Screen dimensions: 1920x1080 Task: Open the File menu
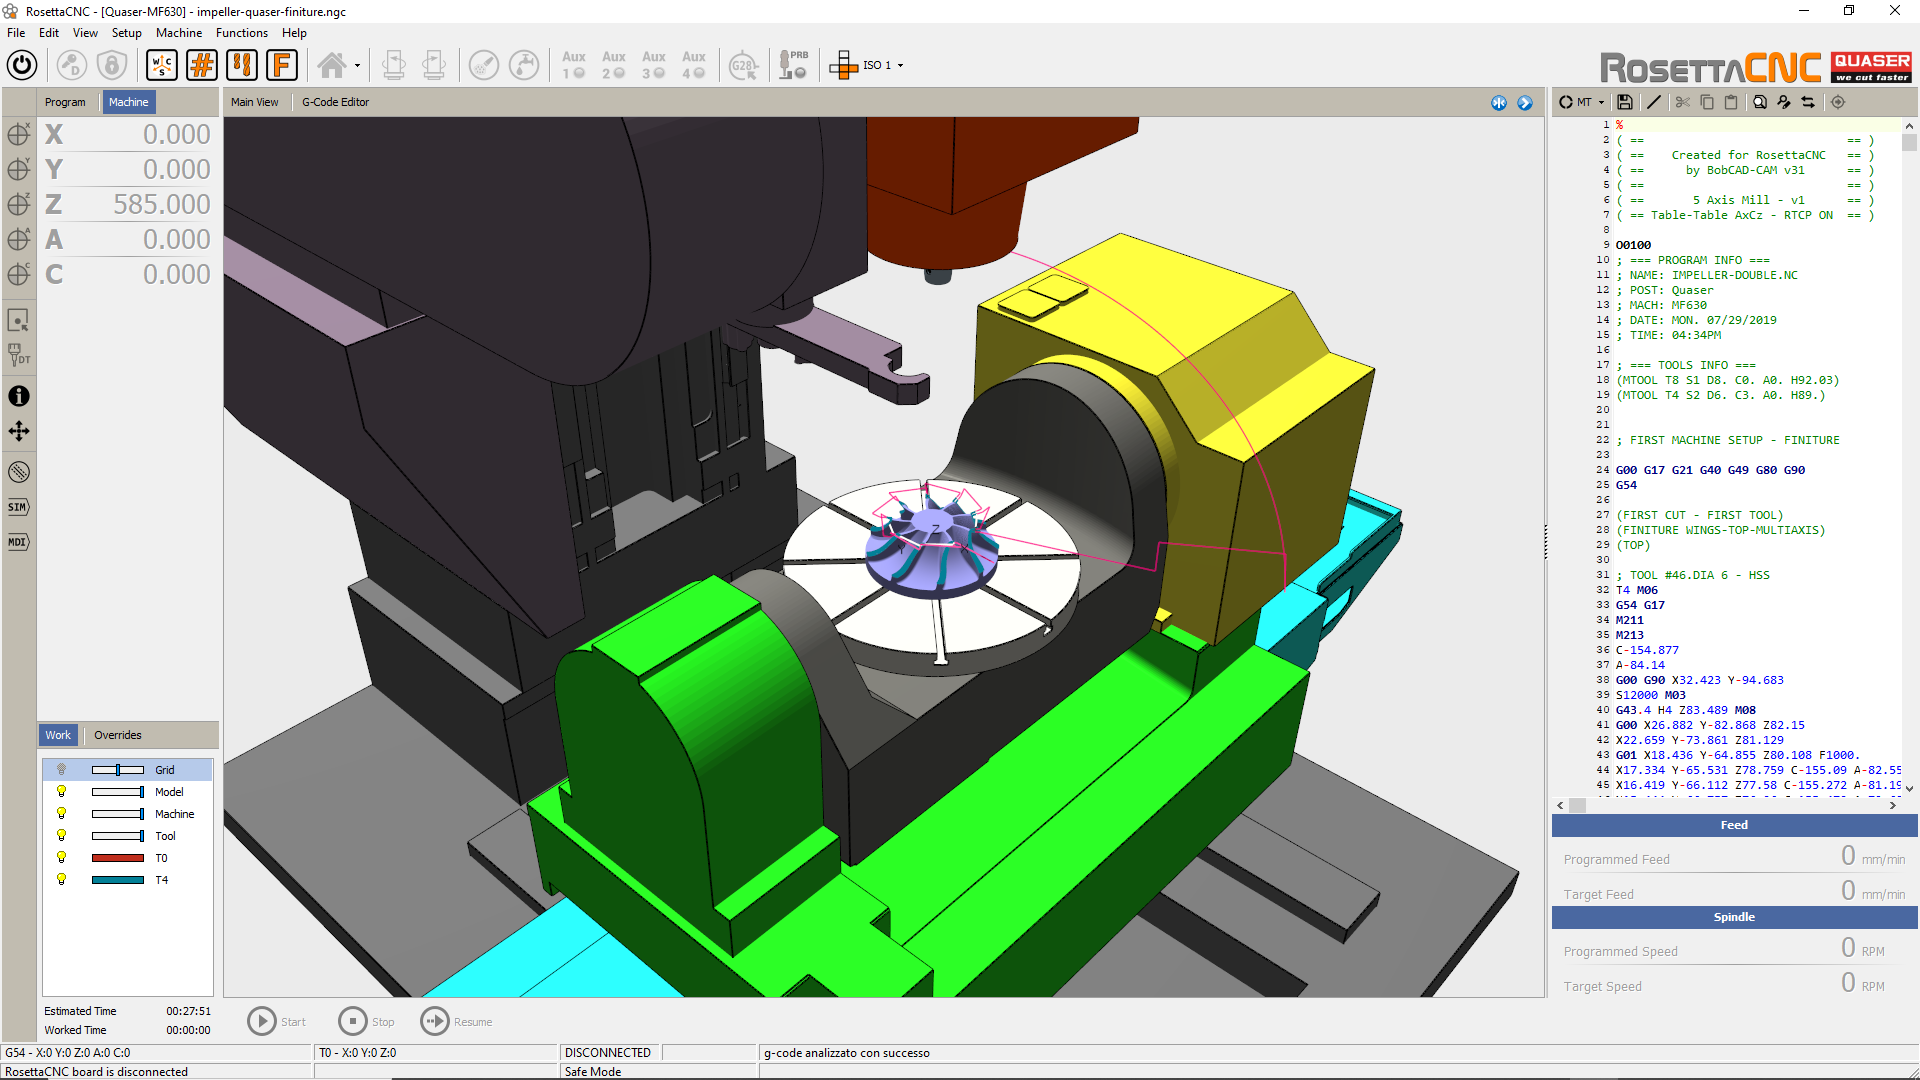[16, 33]
